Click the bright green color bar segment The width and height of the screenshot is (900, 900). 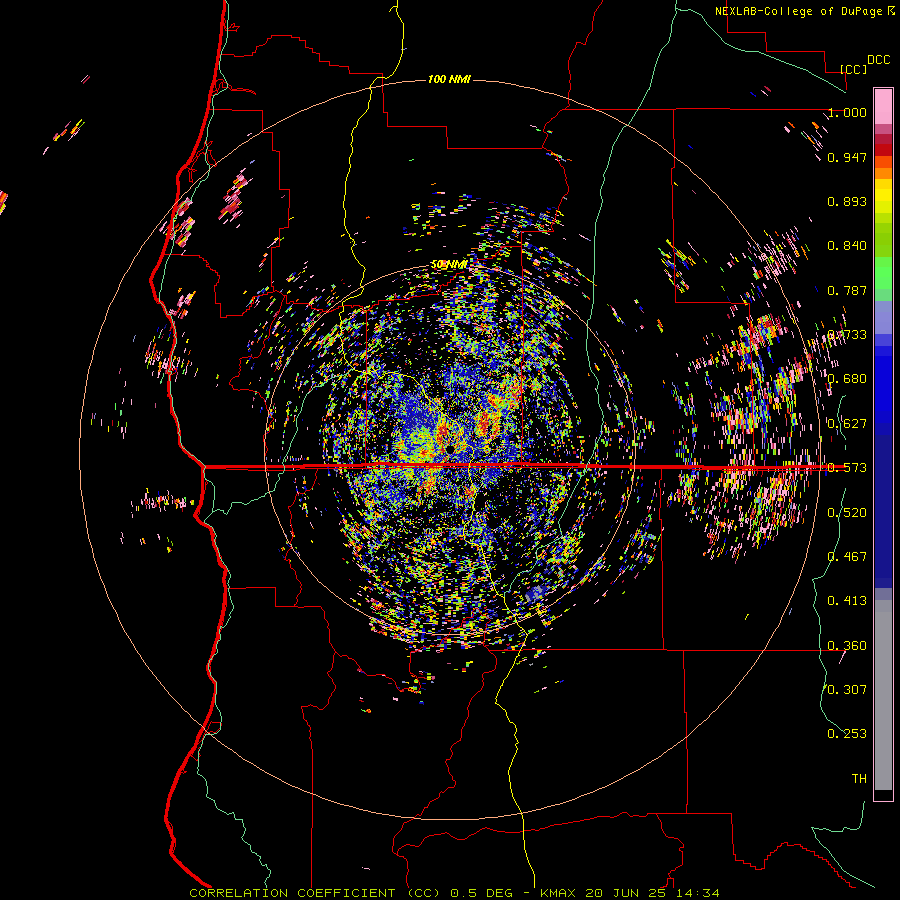click(883, 273)
